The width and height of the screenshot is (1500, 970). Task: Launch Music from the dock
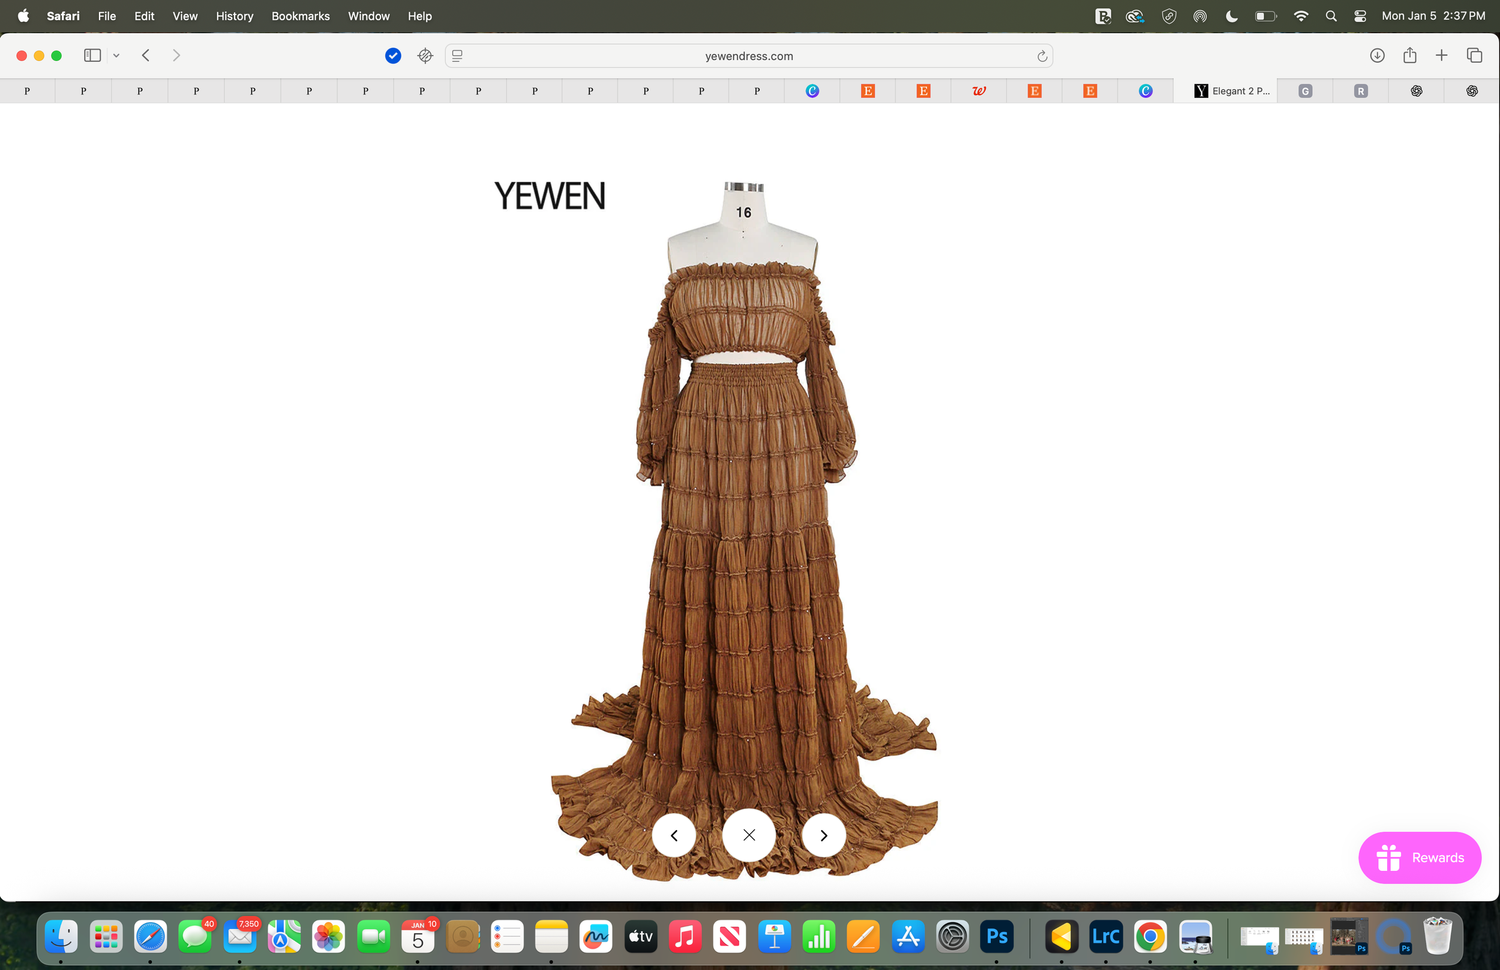tap(685, 937)
